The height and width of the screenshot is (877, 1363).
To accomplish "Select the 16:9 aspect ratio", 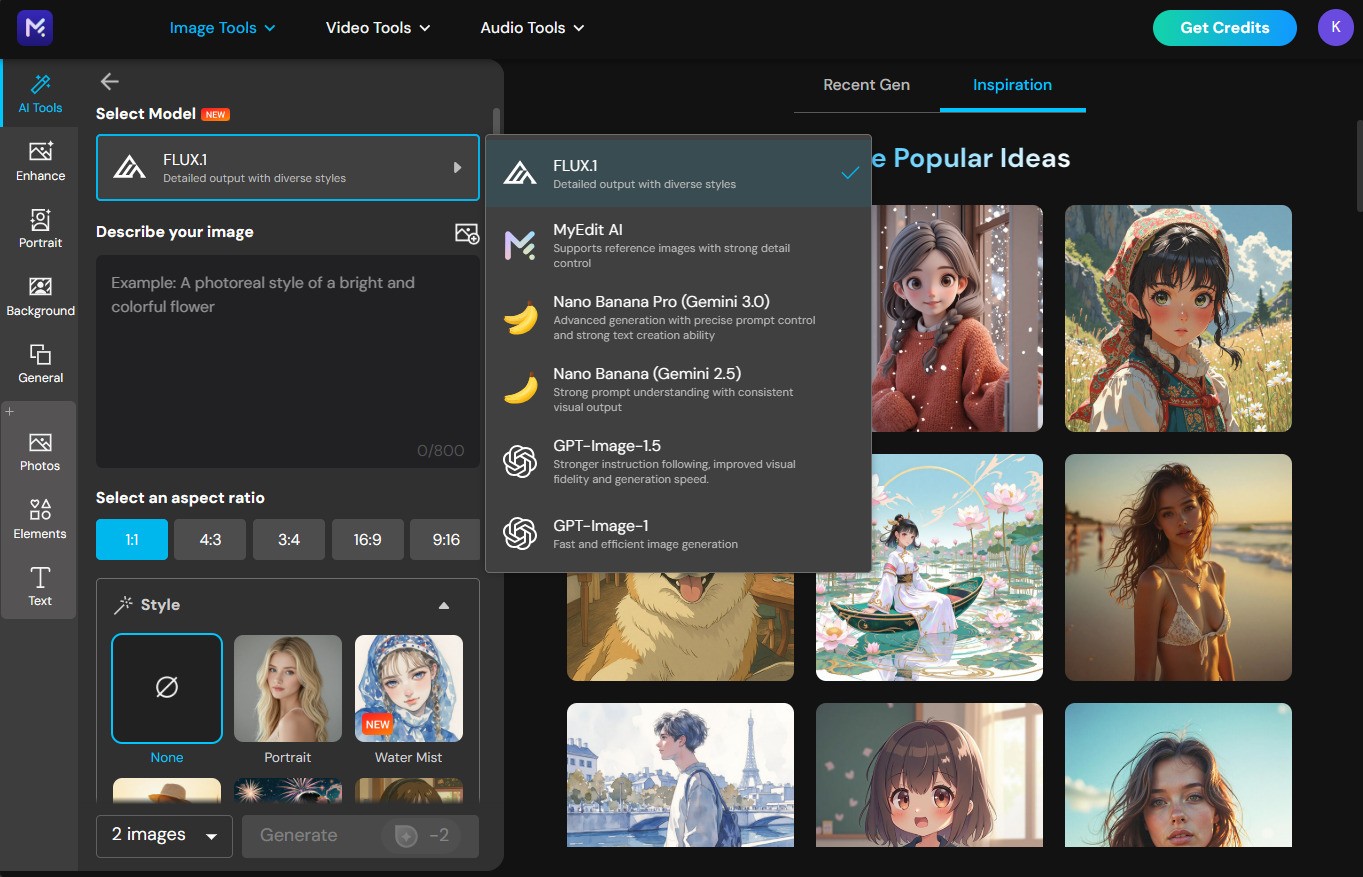I will coord(367,539).
